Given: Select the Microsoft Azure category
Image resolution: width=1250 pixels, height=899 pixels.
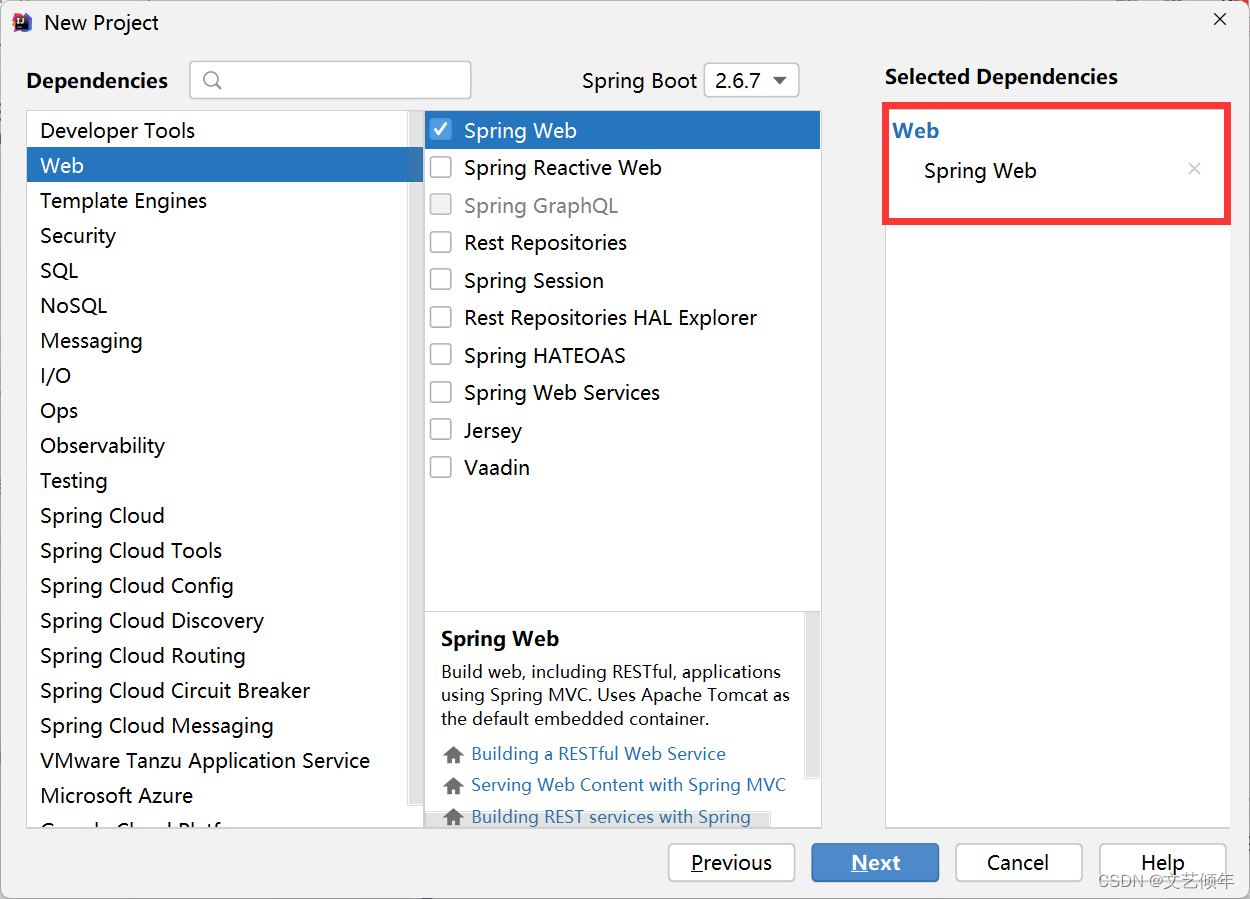Looking at the screenshot, I should 218,795.
